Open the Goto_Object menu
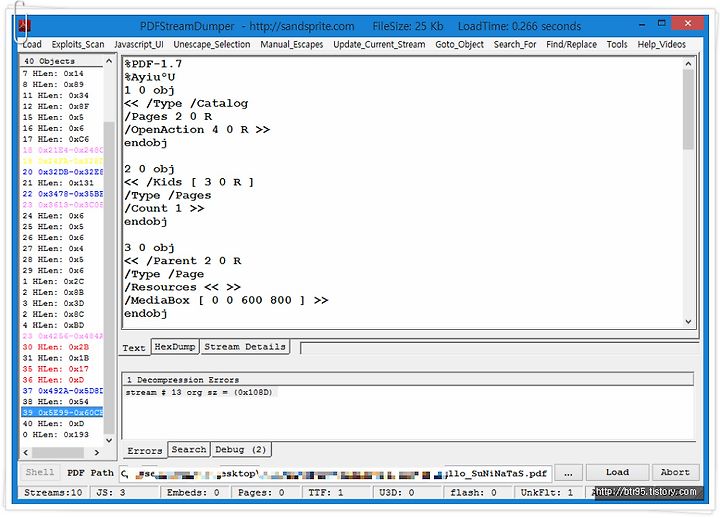This screenshot has height=518, width=720. click(x=459, y=45)
